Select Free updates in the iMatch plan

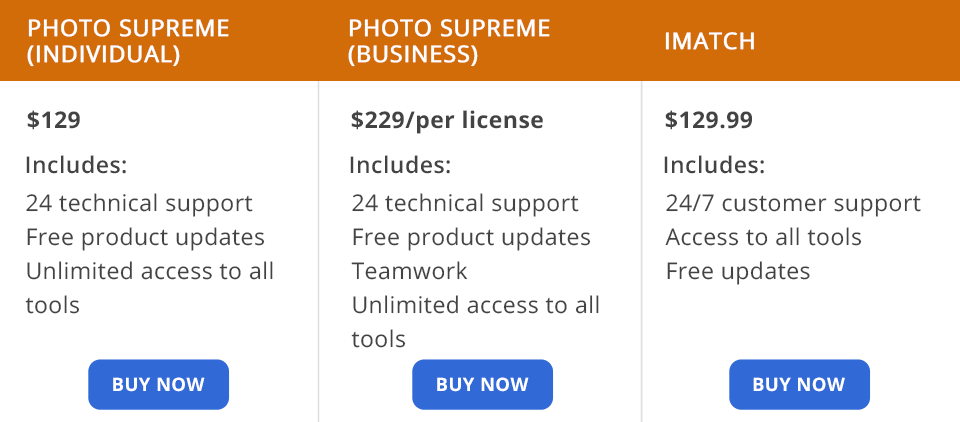(738, 271)
